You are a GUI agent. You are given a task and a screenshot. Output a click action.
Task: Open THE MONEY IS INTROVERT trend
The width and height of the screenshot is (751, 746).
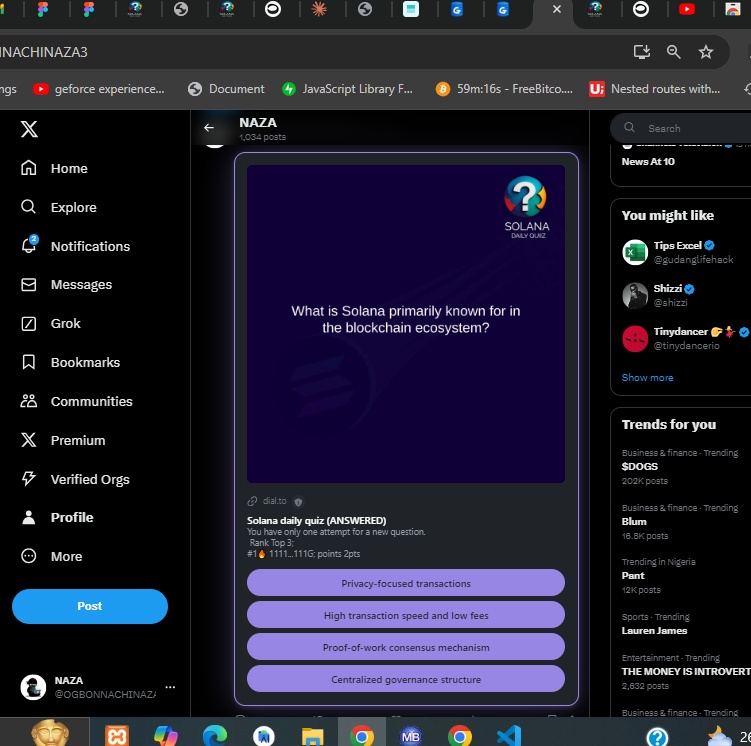tap(686, 672)
